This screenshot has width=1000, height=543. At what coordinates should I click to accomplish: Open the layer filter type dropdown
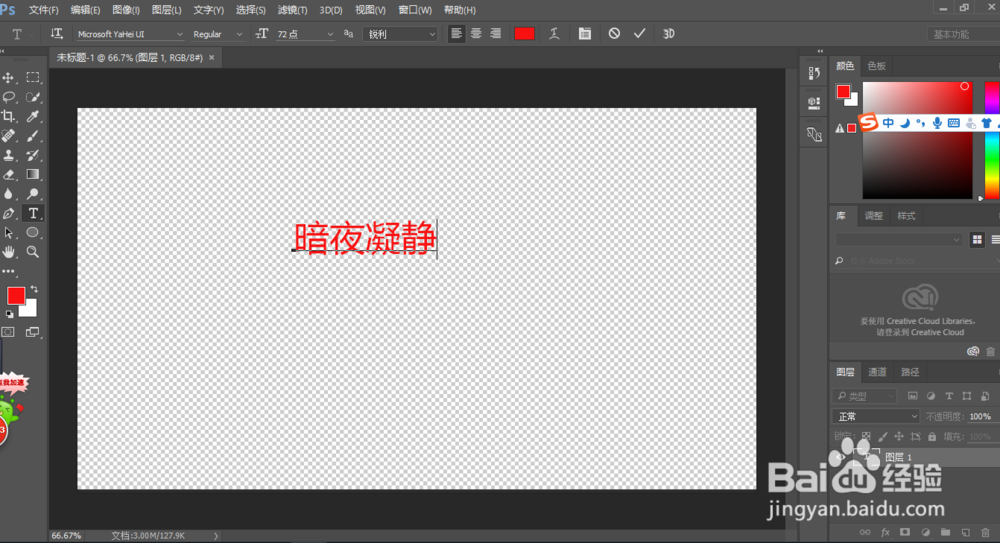tap(865, 396)
